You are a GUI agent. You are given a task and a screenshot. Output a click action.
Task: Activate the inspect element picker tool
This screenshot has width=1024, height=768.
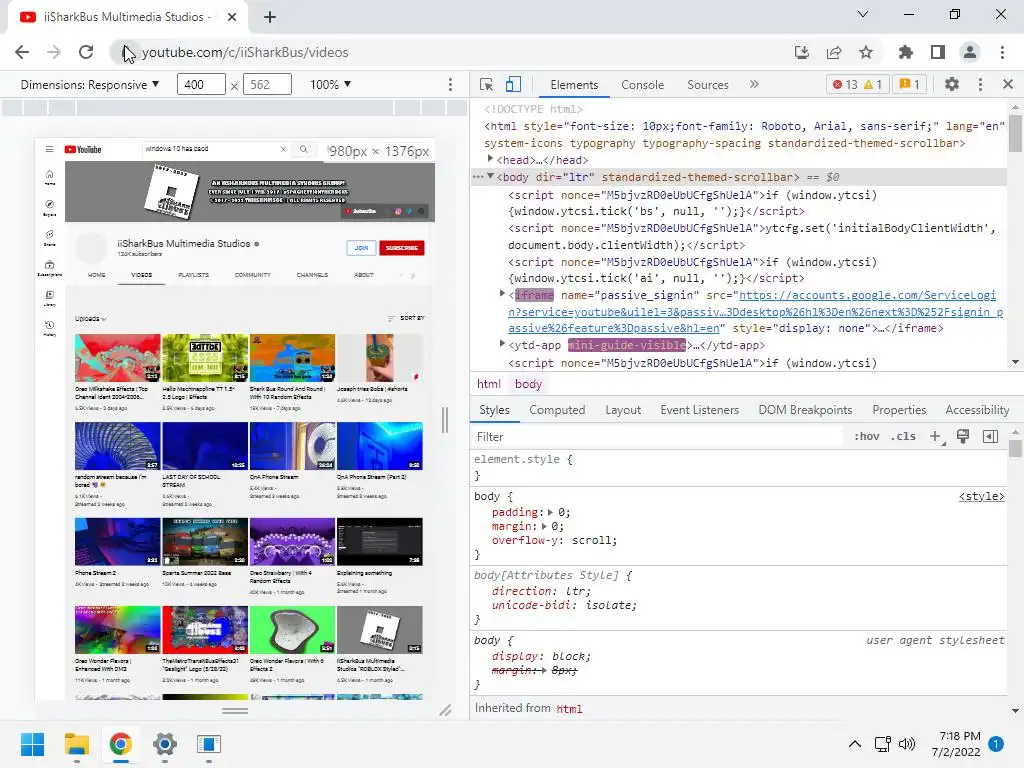tap(486, 84)
